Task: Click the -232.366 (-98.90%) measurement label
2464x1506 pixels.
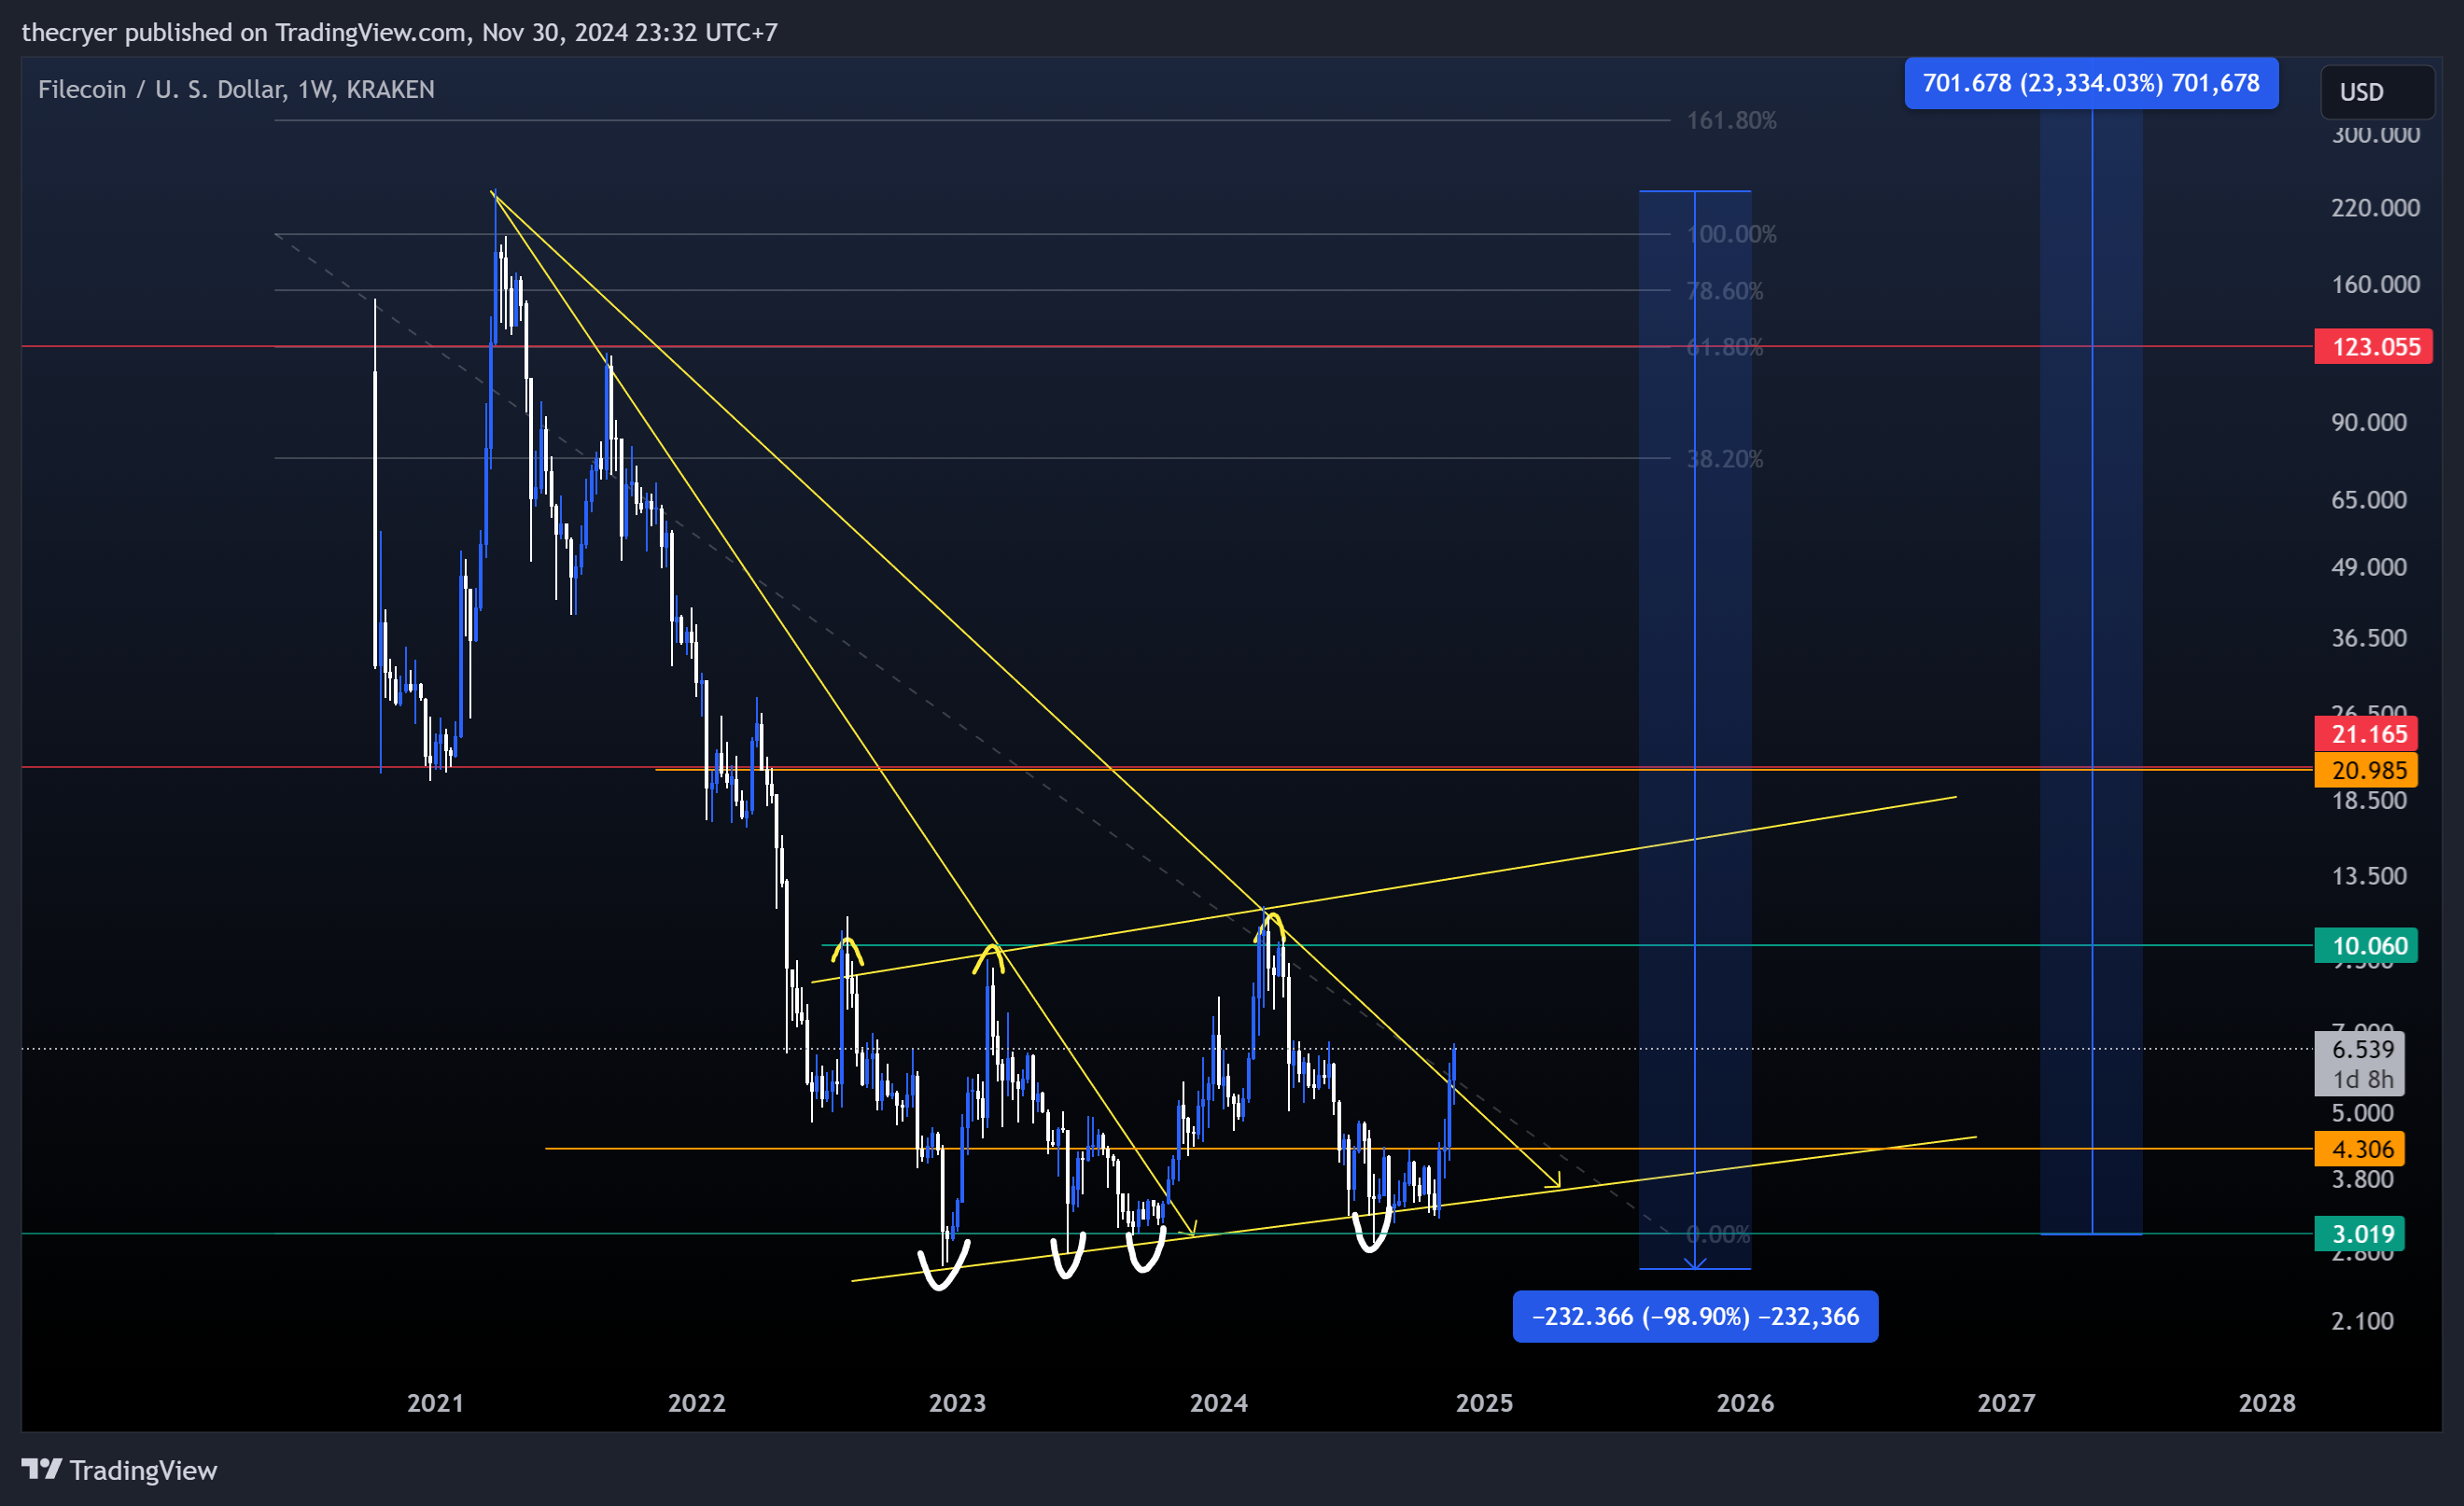Action: point(1695,1316)
